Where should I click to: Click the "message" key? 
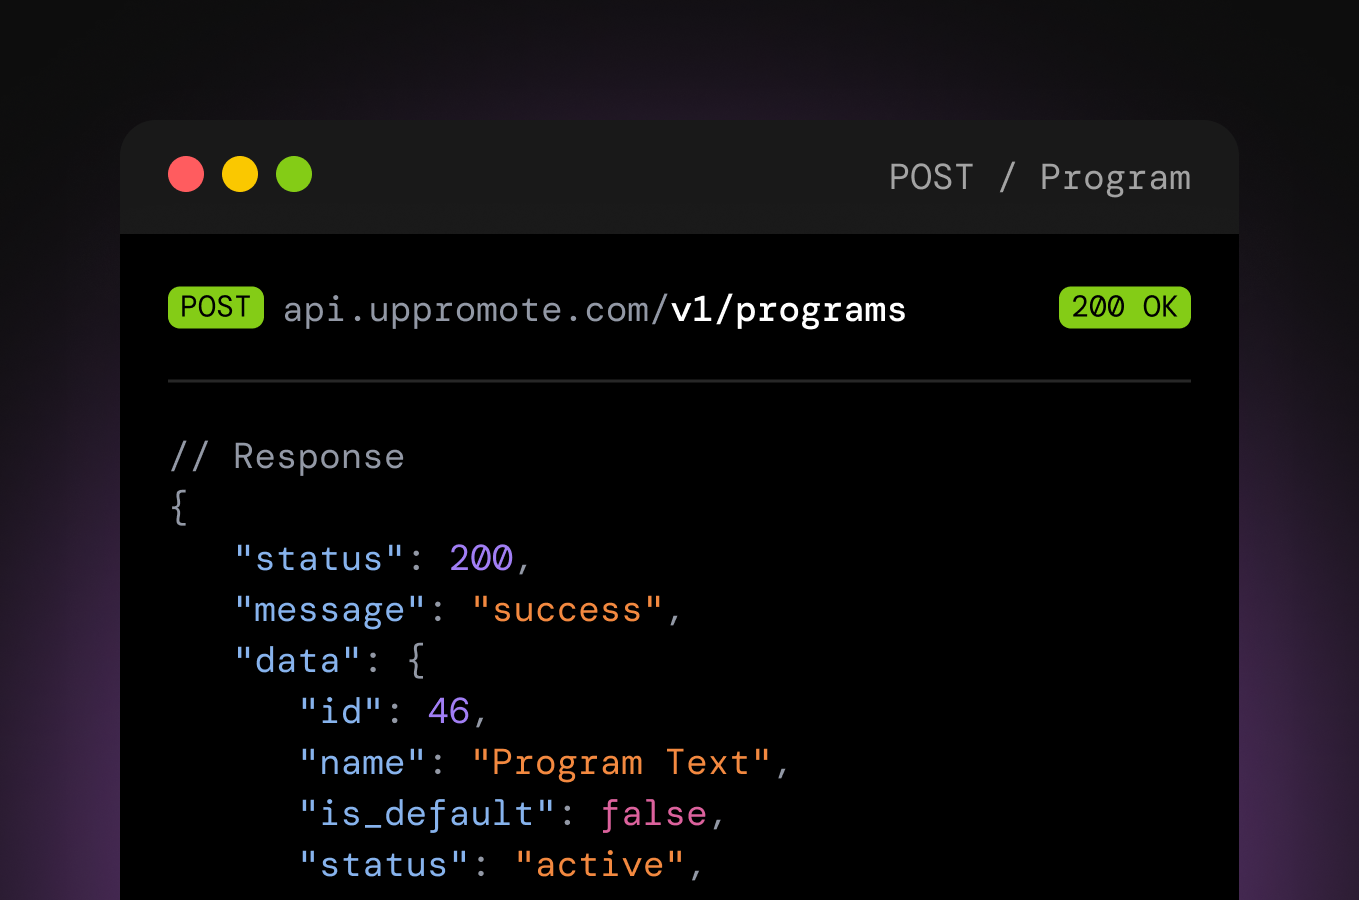point(330,610)
